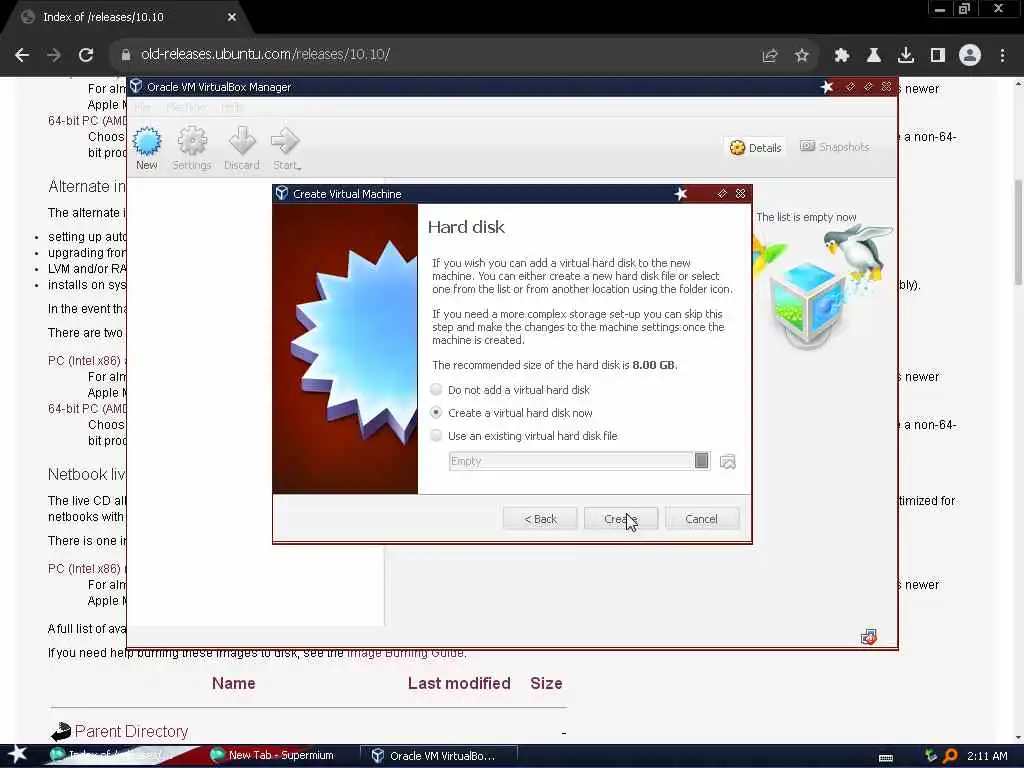Sort listing by Size
Screen dimensions: 1024x768
click(546, 683)
